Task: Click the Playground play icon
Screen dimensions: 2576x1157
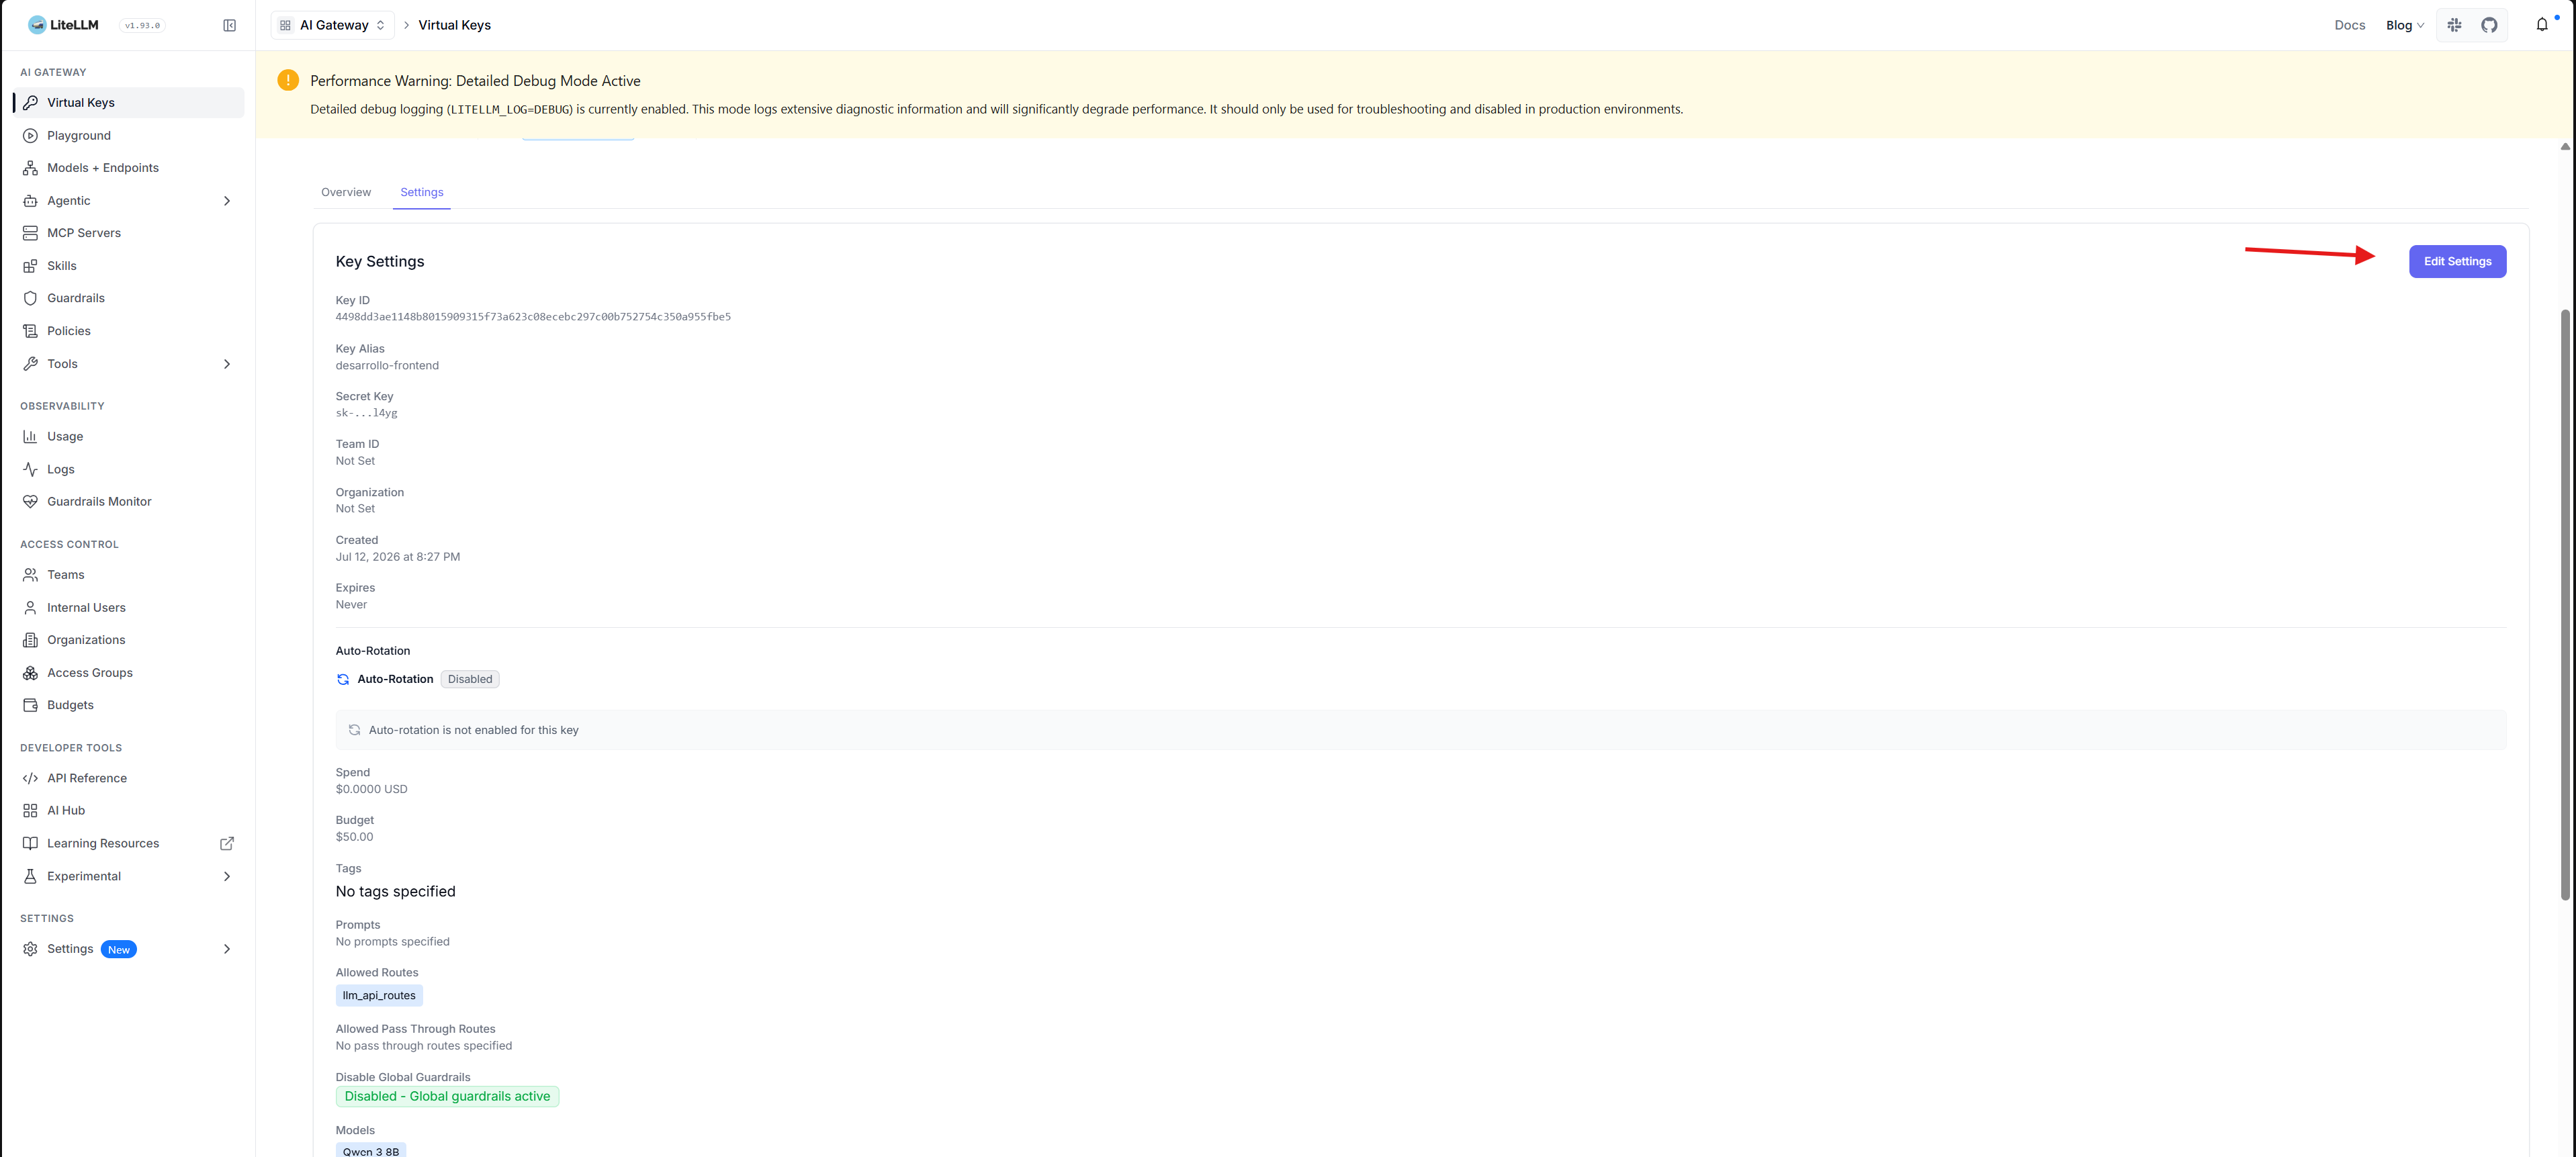Action: [30, 135]
